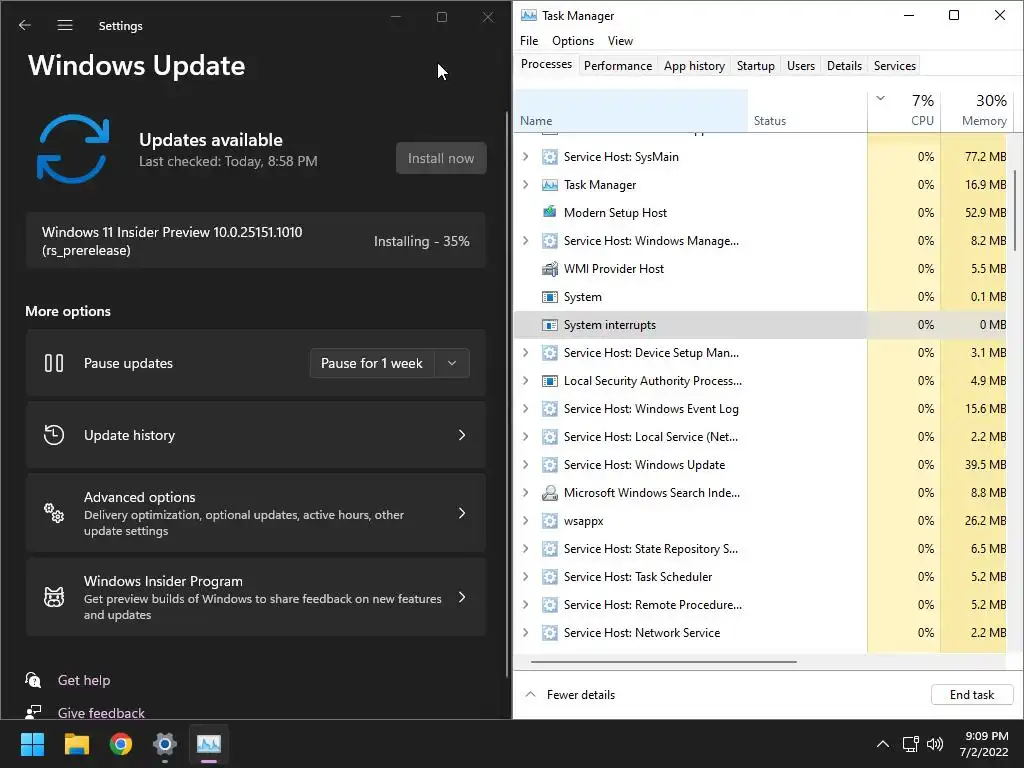Viewport: 1024px width, 768px height.
Task: Expand Service Host: Device Setup Man... row
Action: click(526, 353)
